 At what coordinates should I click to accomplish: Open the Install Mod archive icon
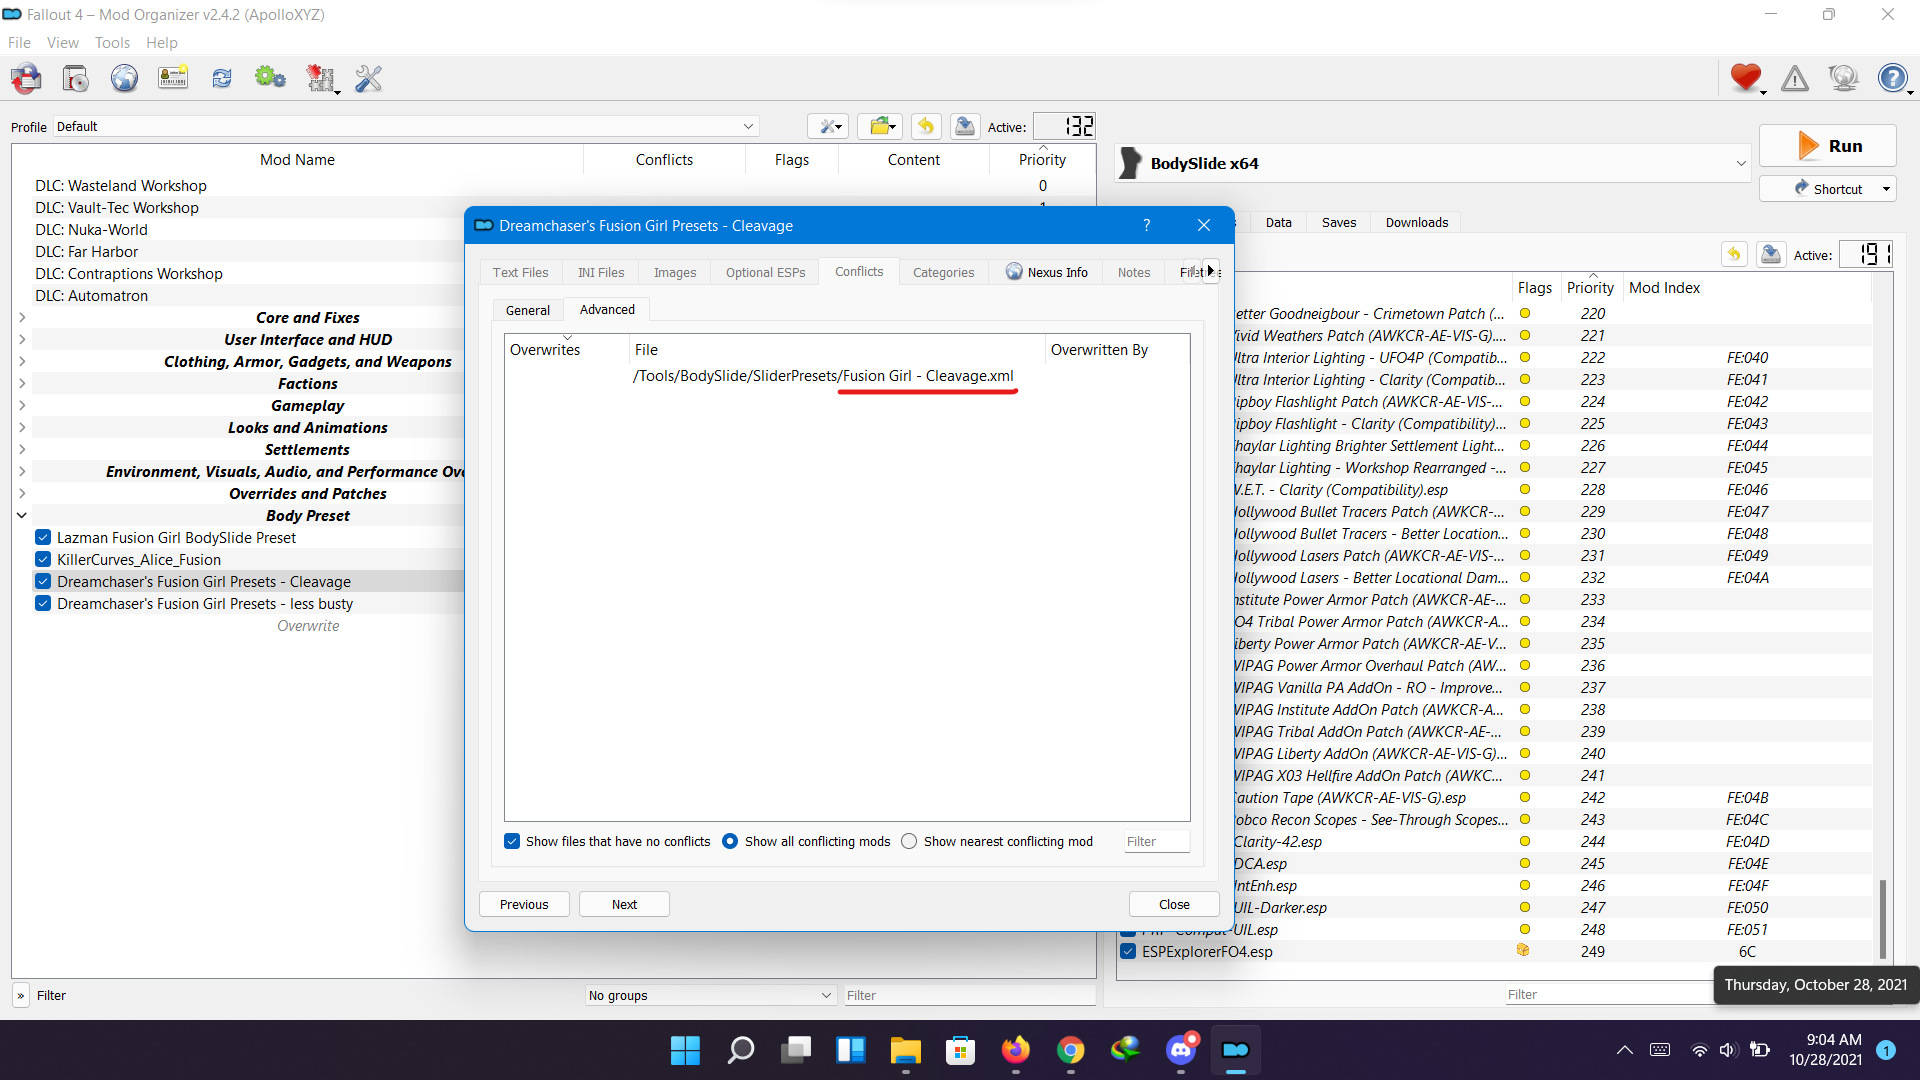[75, 78]
